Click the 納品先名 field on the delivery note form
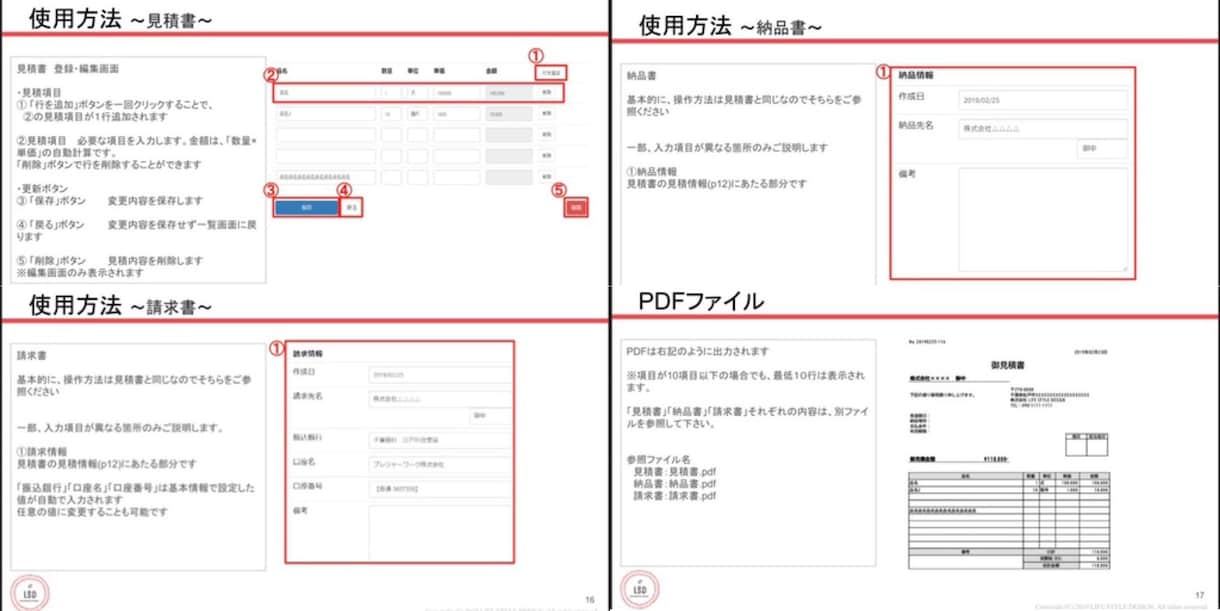This screenshot has height=611, width=1220. tap(1042, 129)
